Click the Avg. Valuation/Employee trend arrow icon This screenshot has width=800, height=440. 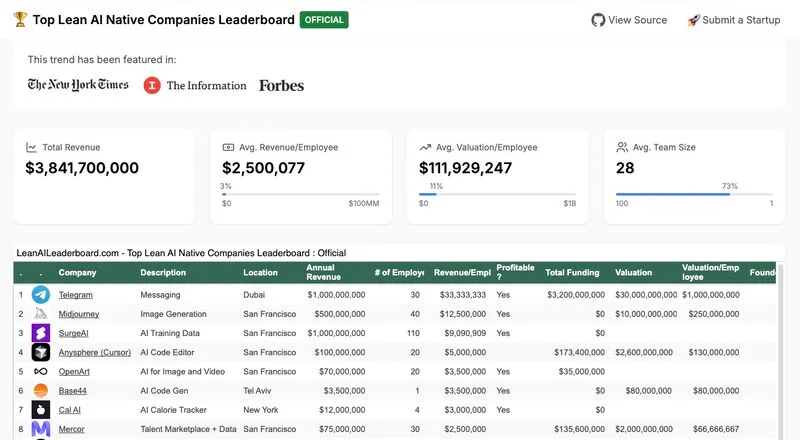pyautogui.click(x=425, y=147)
